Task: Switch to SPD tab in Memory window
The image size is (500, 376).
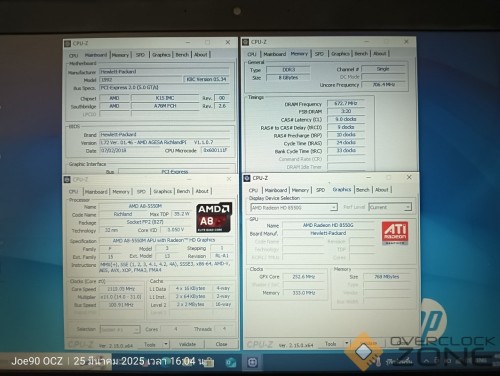Action: pyautogui.click(x=319, y=54)
